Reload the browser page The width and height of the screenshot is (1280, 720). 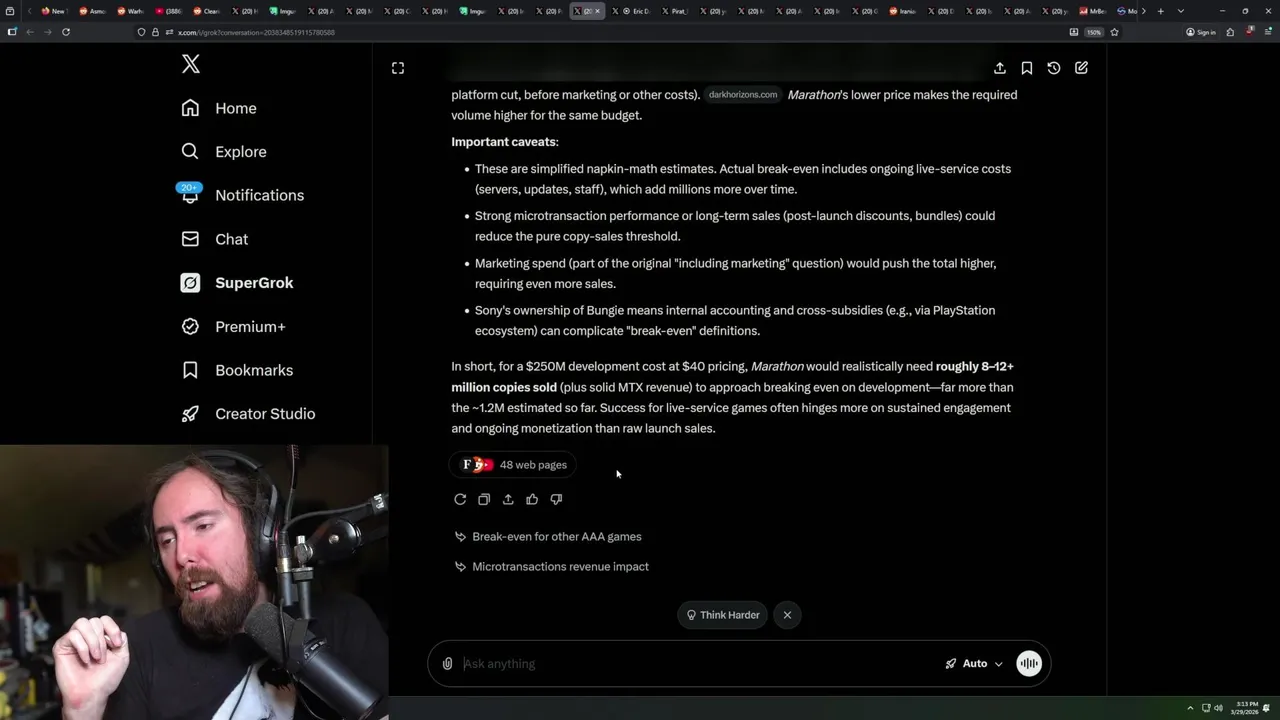coord(66,32)
